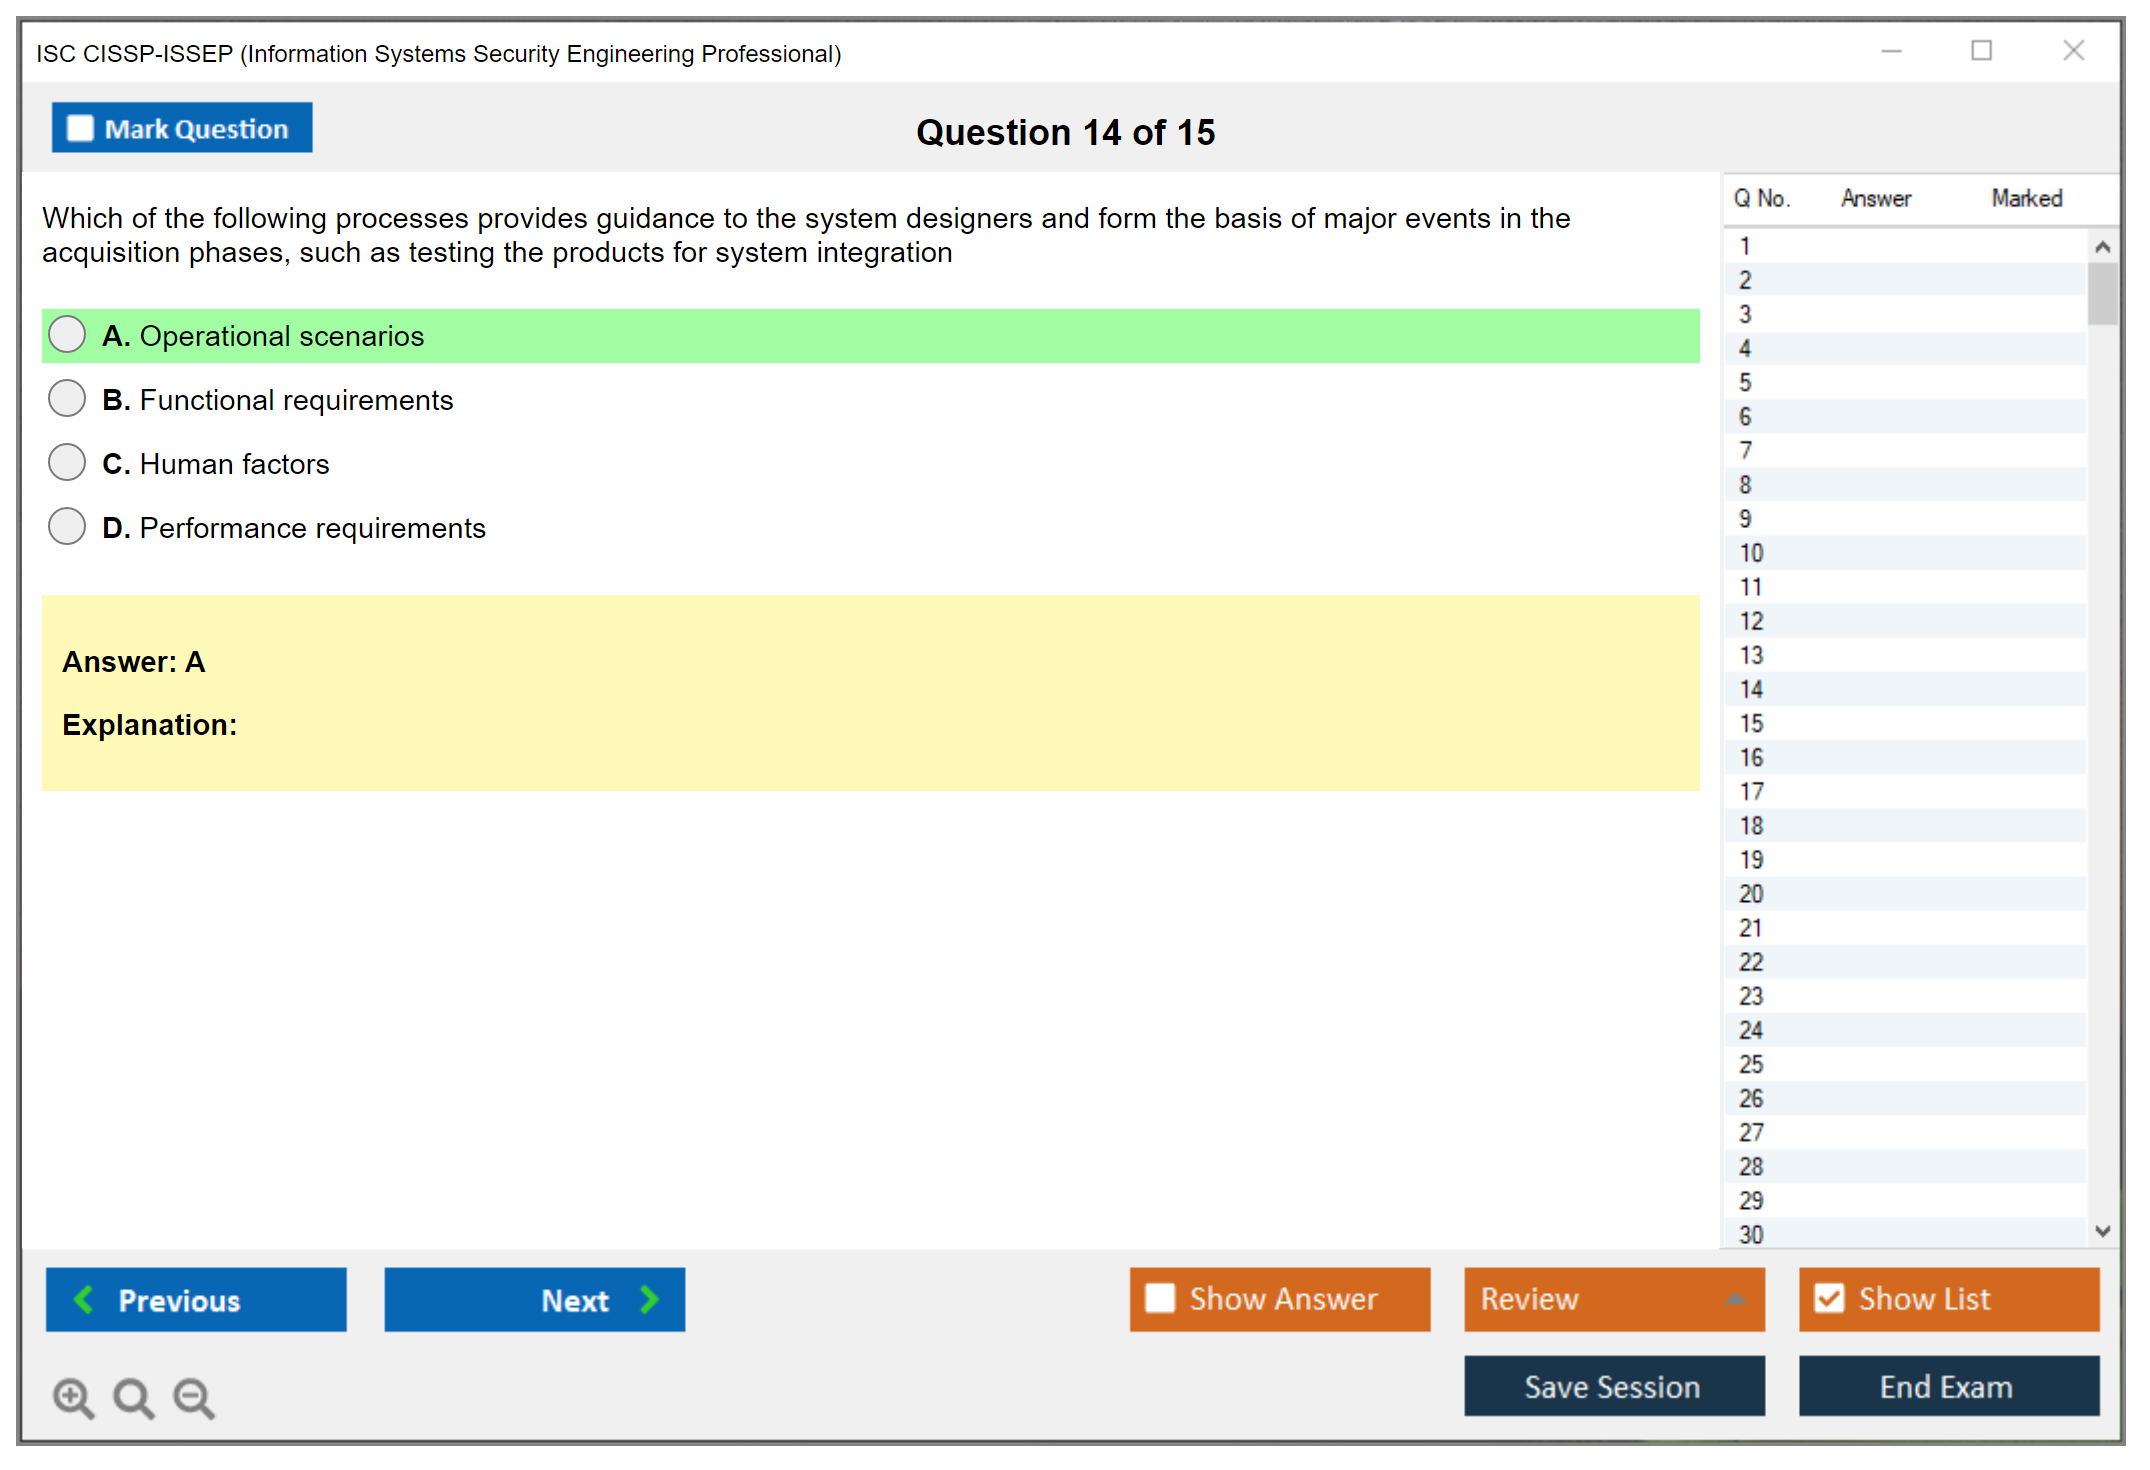
Task: Pick option D Performance requirements
Action: point(67,527)
